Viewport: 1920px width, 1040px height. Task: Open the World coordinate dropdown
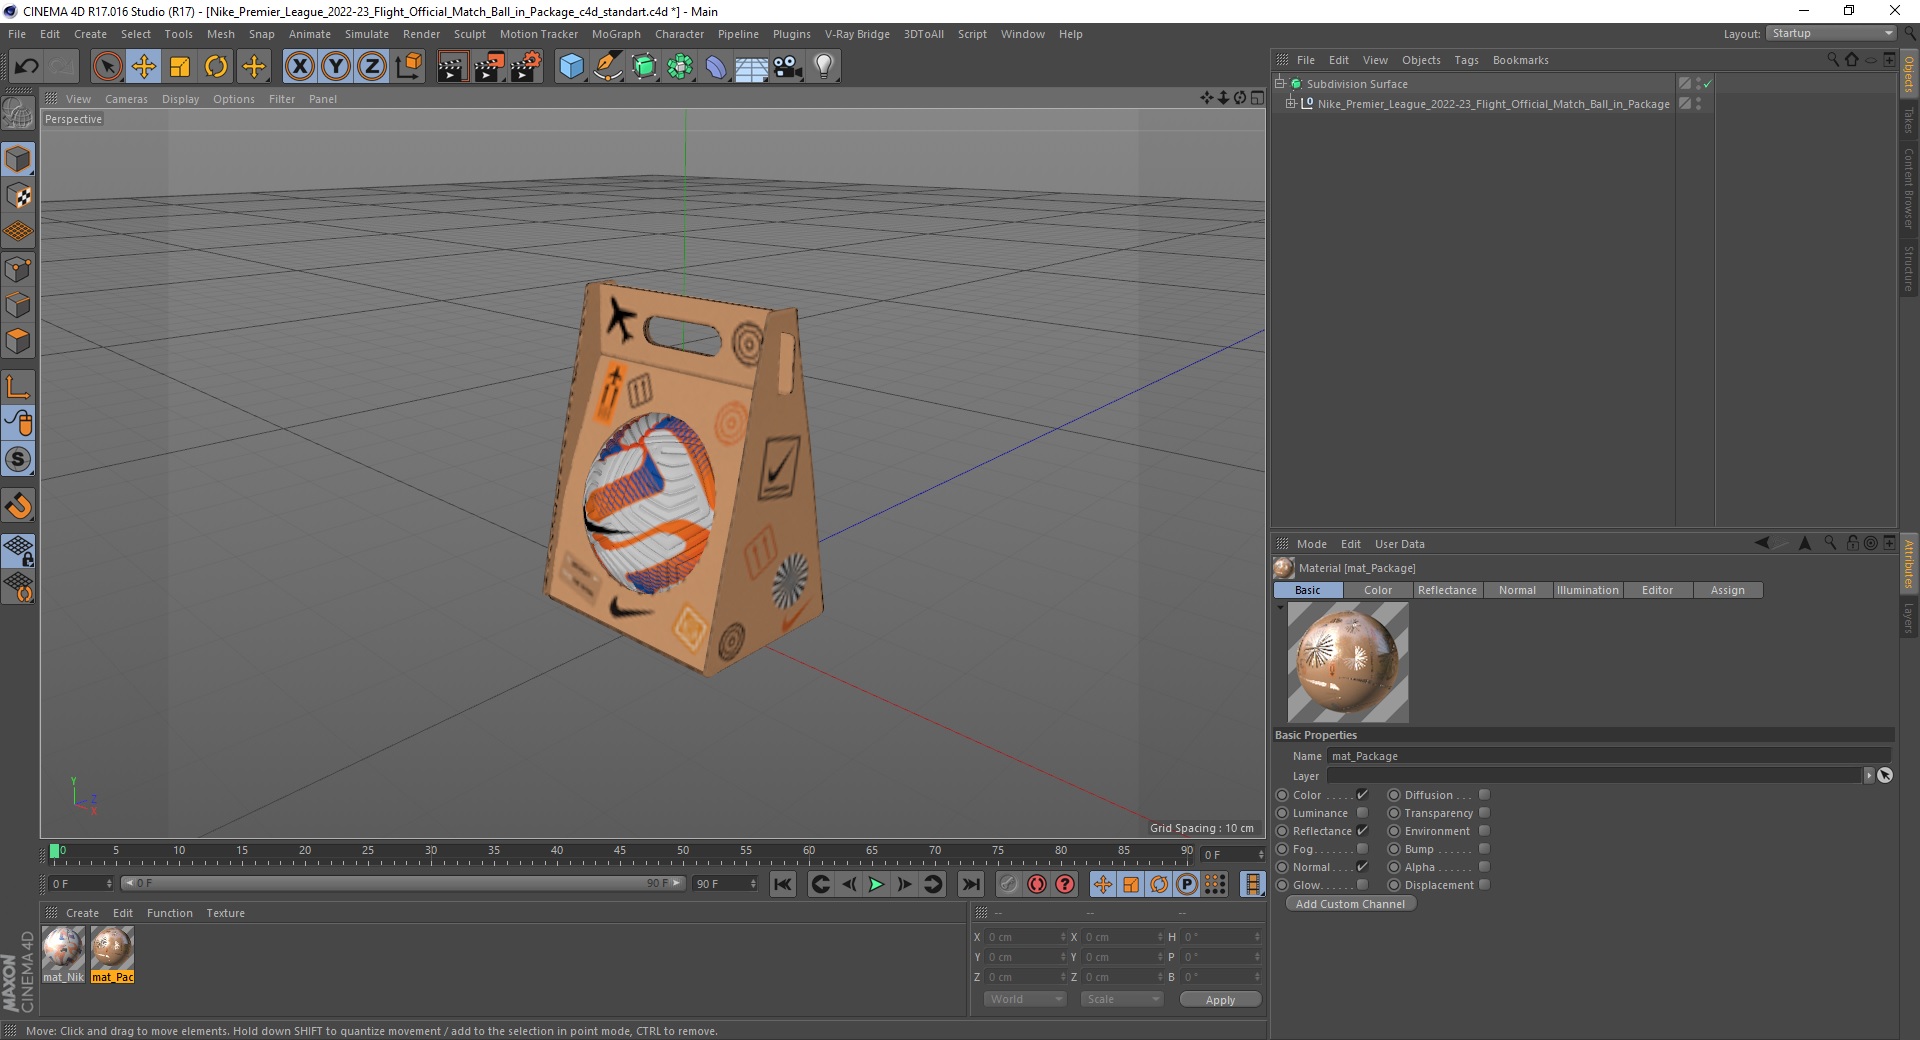point(1025,999)
